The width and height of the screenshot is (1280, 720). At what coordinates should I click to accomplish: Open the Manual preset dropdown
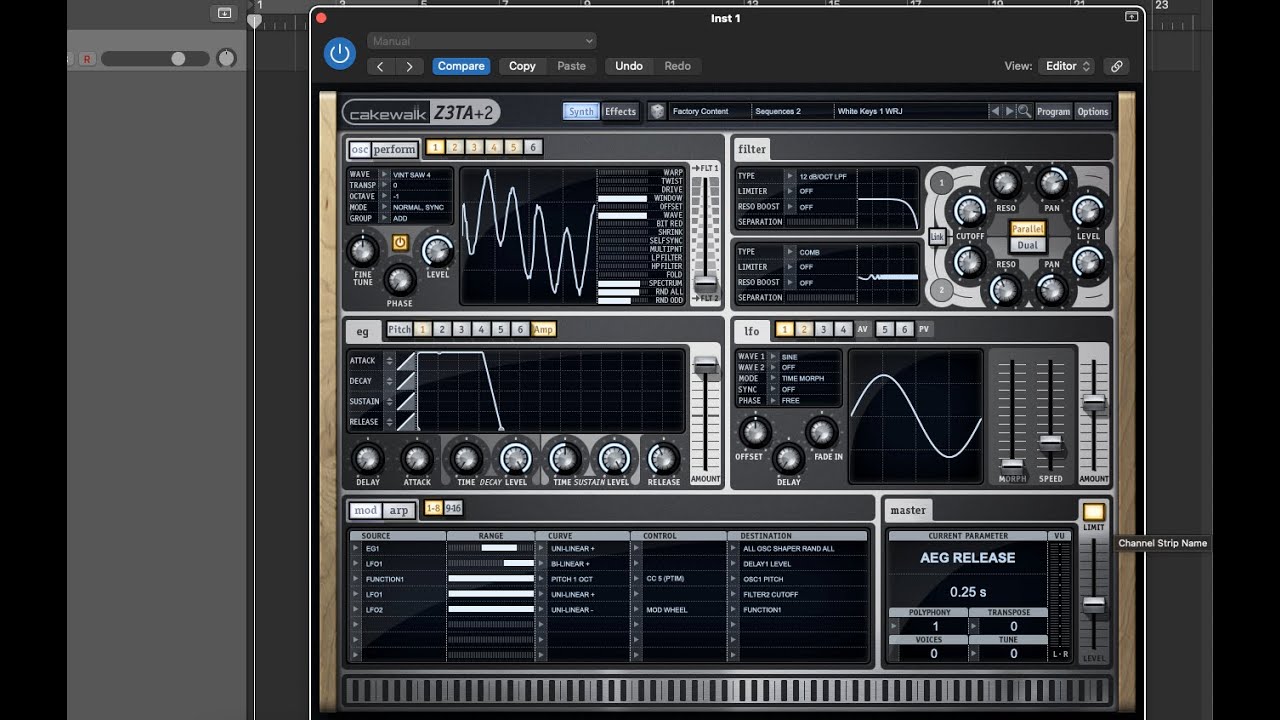[x=482, y=41]
